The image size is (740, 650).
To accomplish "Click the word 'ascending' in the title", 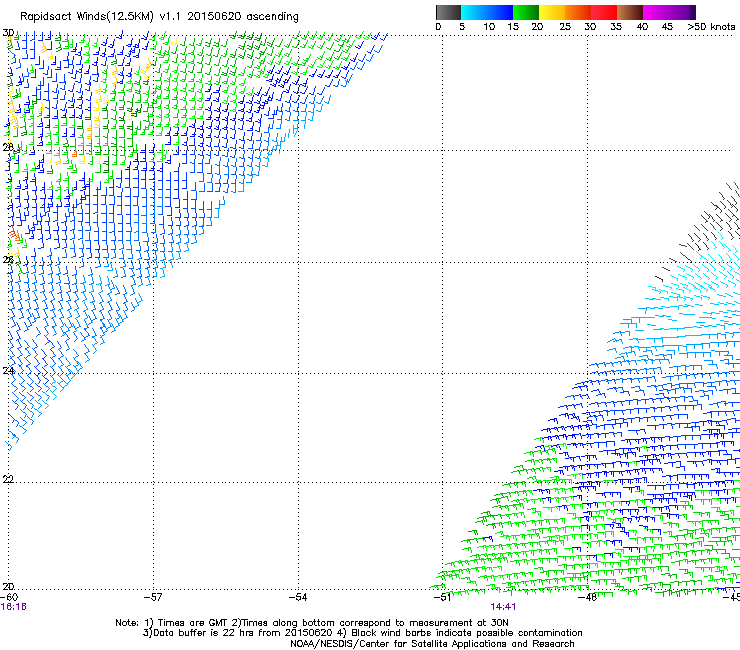I will [273, 17].
